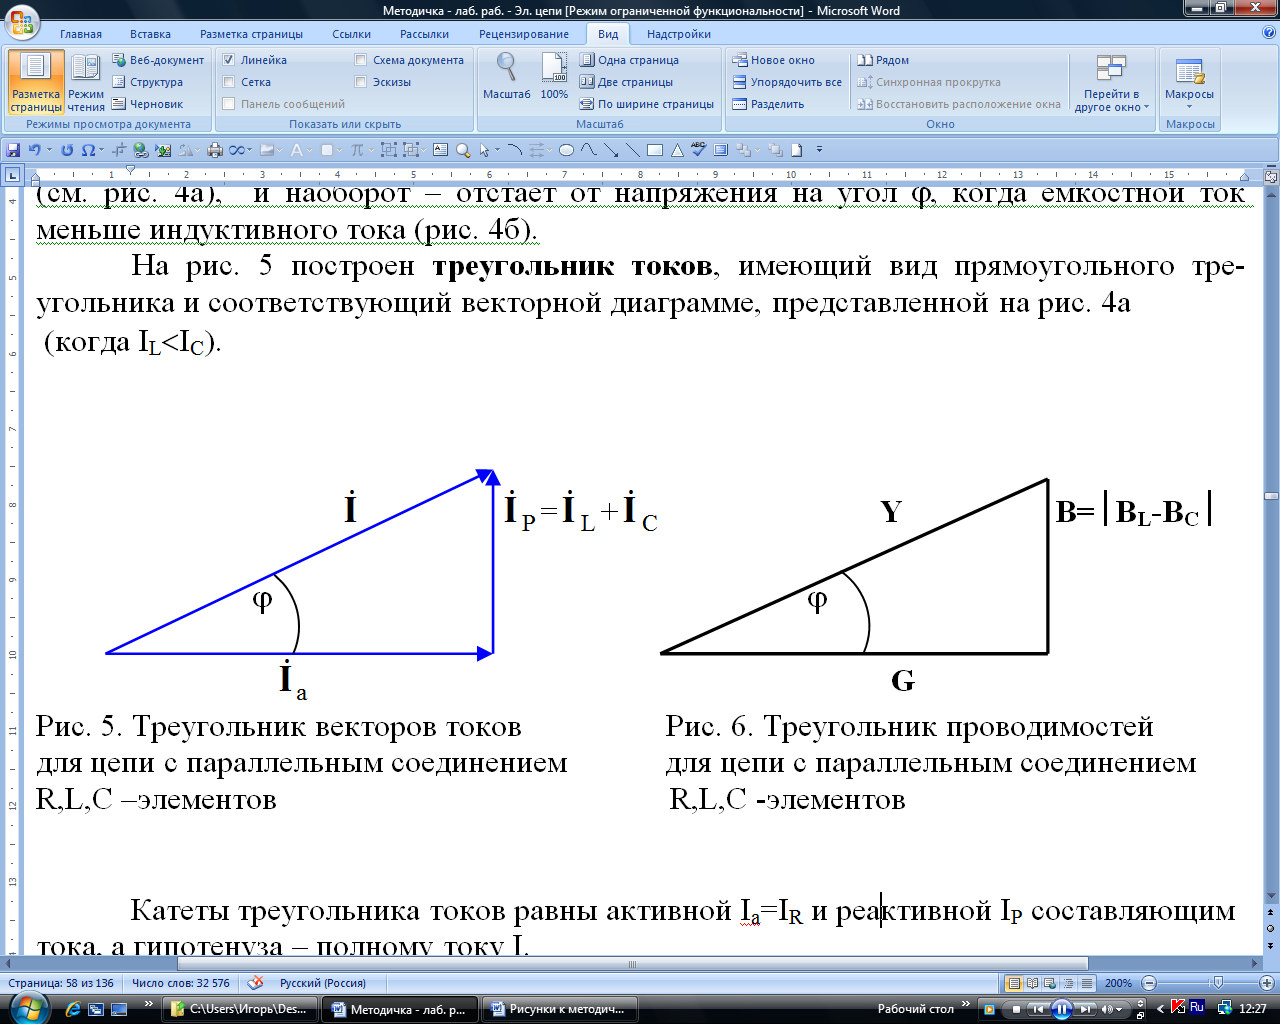Viewport: 1280px width, 1024px height.
Task: Open the Рассылки ribbon tab
Action: tap(424, 34)
